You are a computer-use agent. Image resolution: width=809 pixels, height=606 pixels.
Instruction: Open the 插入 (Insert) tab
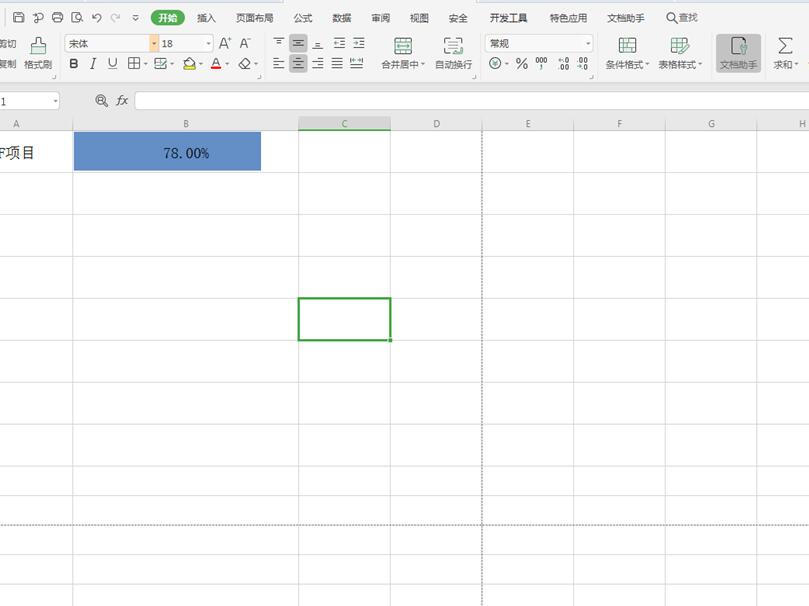pyautogui.click(x=206, y=18)
